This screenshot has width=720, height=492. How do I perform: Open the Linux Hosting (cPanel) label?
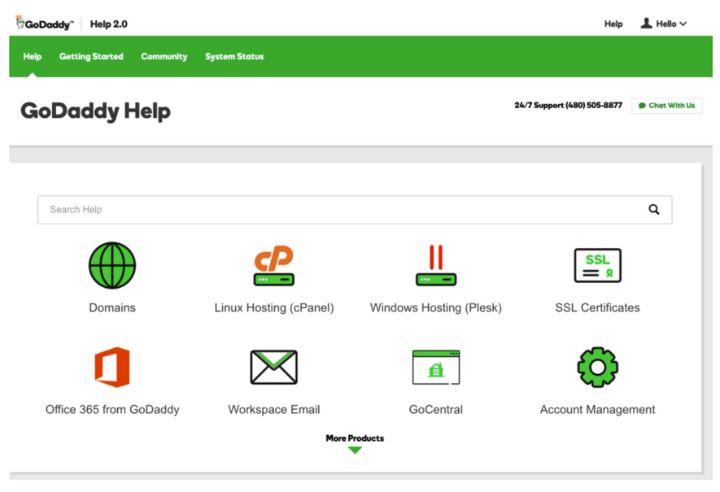click(x=274, y=307)
